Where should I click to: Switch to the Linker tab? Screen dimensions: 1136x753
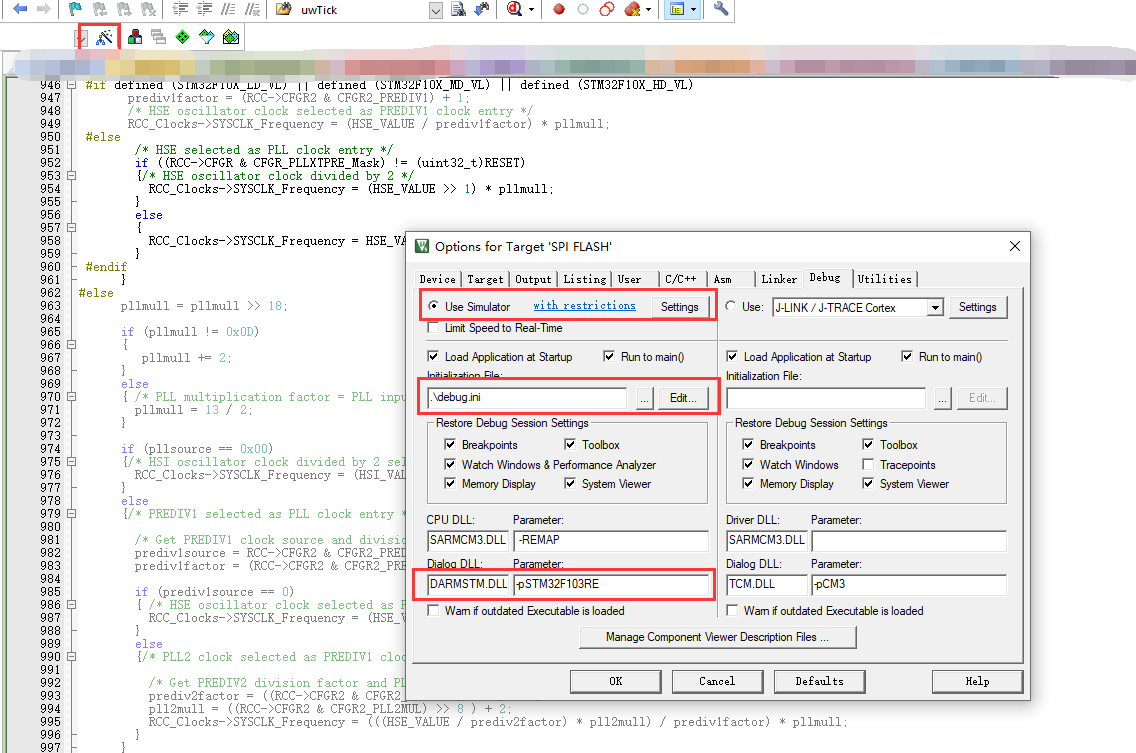[780, 279]
